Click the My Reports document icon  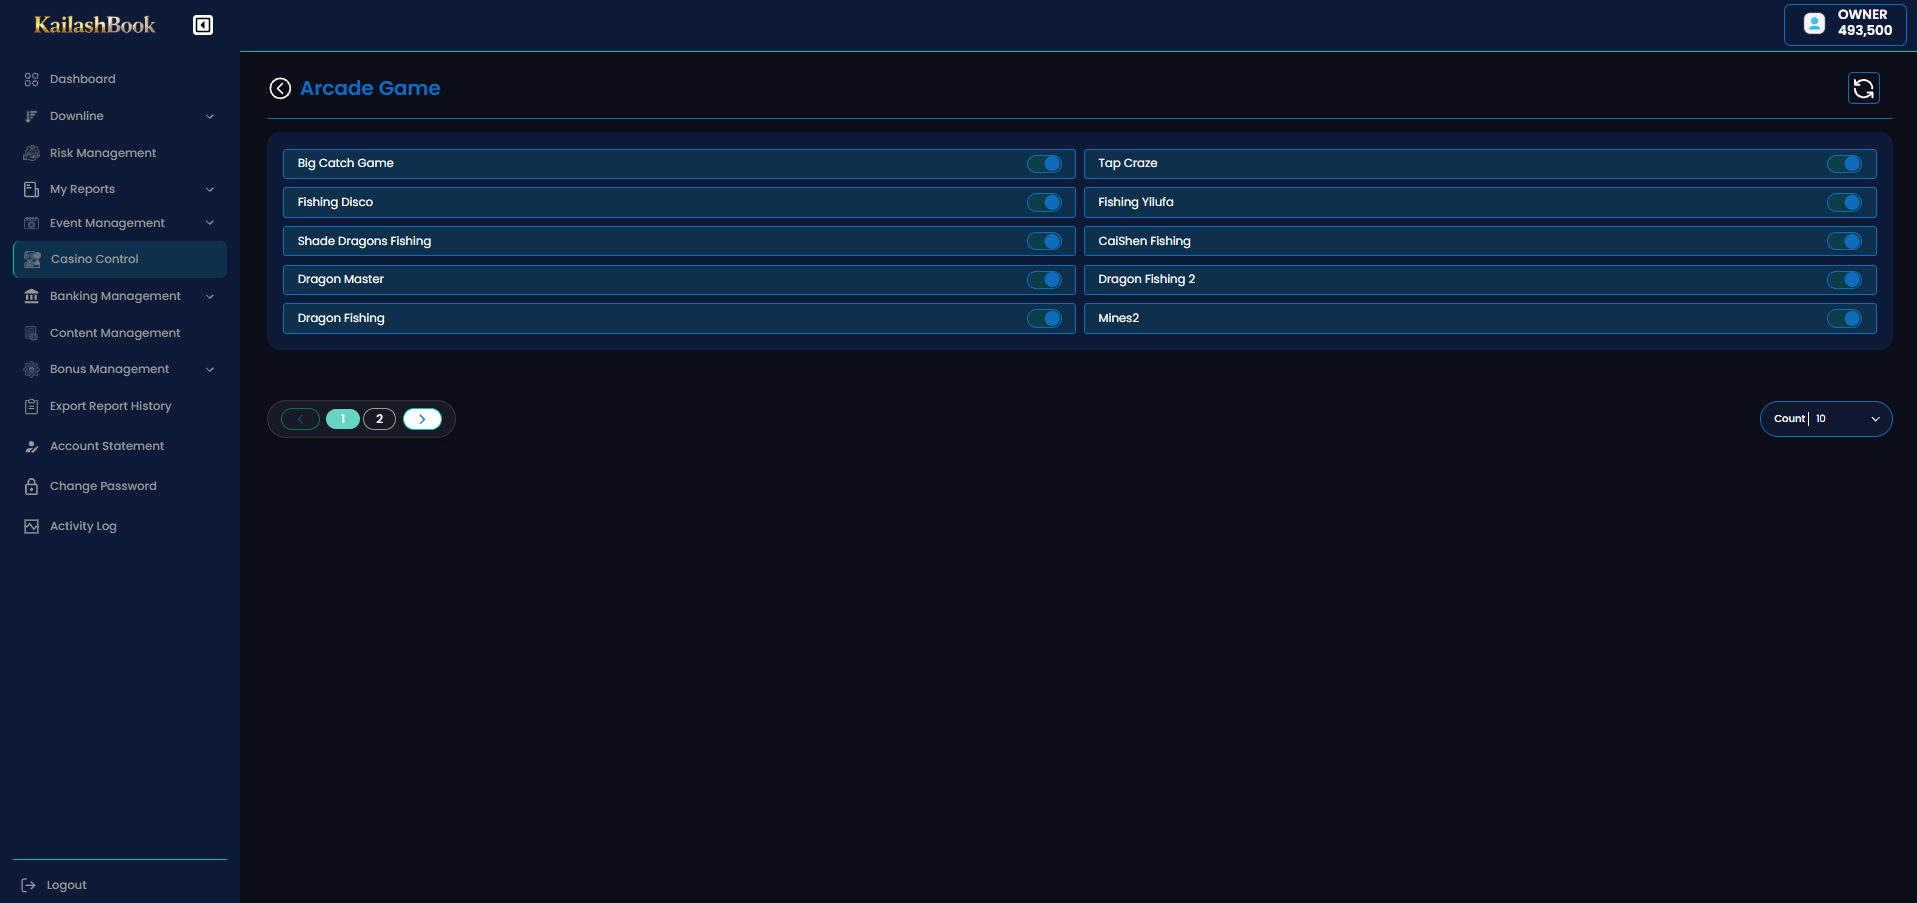point(32,189)
